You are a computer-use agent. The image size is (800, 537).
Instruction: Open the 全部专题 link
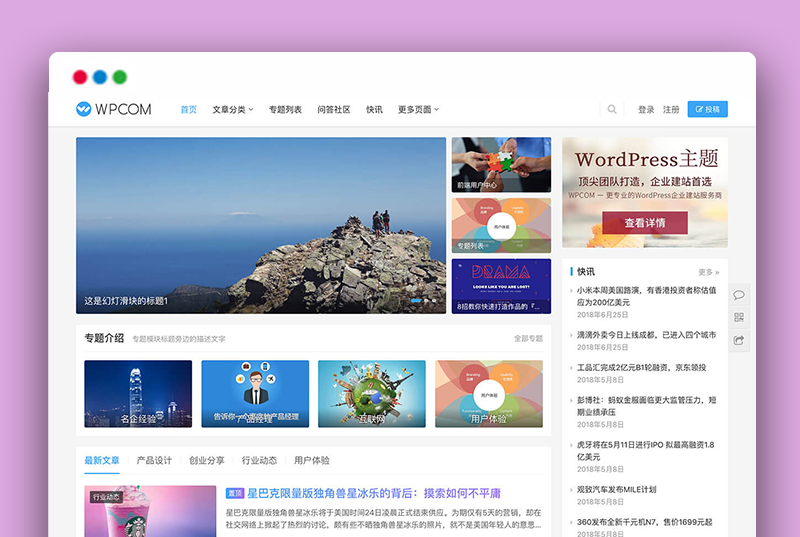(529, 338)
